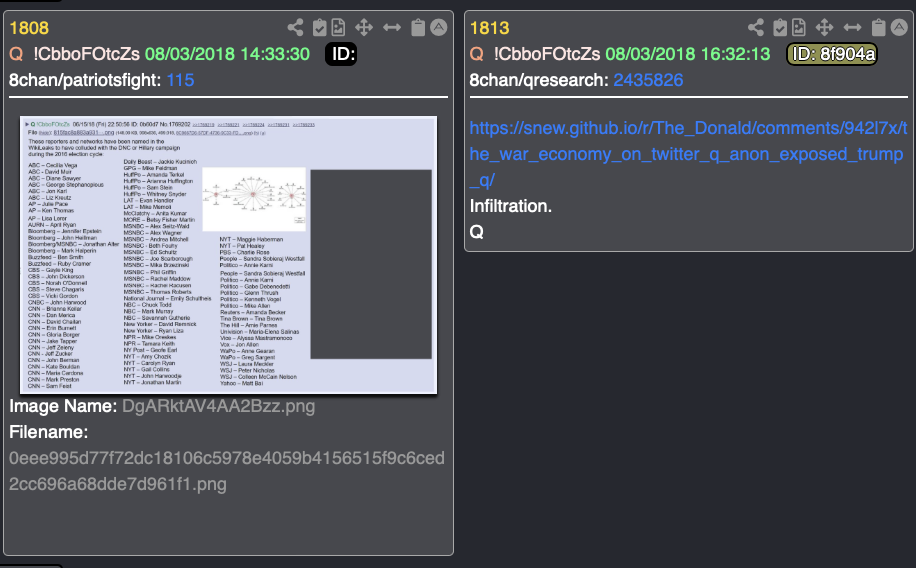Screen dimensions: 916x568
Task: Click post number 1813 heading
Action: (x=490, y=28)
